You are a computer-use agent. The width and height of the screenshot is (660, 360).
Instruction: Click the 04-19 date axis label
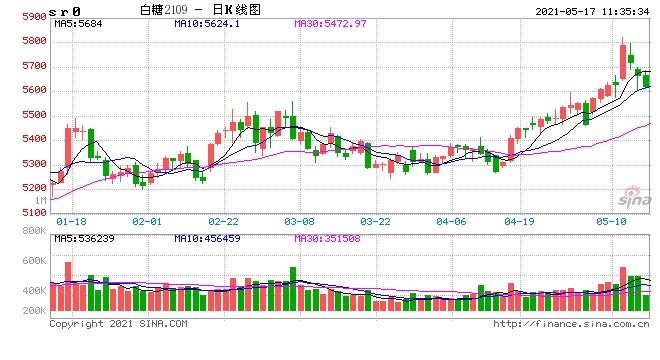click(x=519, y=221)
